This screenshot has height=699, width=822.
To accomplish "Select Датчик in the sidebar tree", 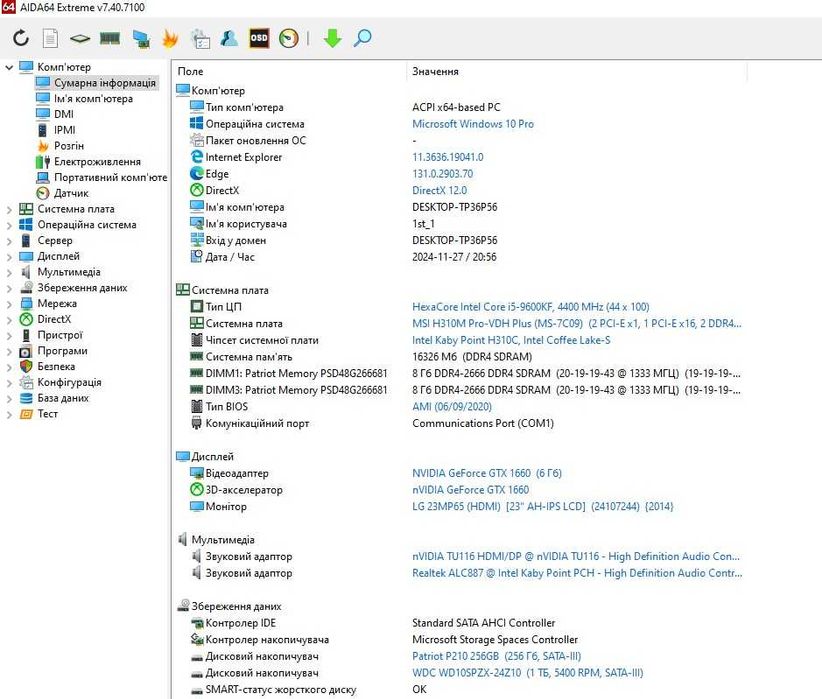I will click(71, 193).
